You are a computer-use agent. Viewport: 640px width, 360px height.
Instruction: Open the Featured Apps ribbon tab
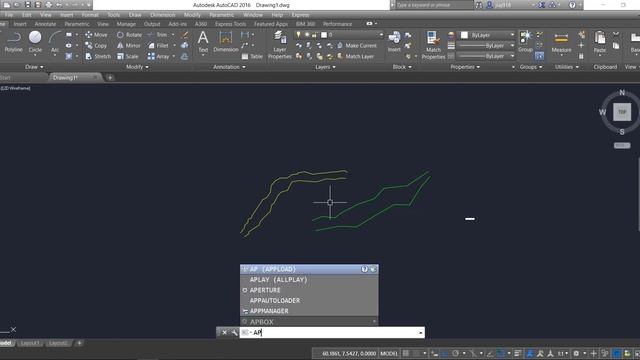(271, 24)
